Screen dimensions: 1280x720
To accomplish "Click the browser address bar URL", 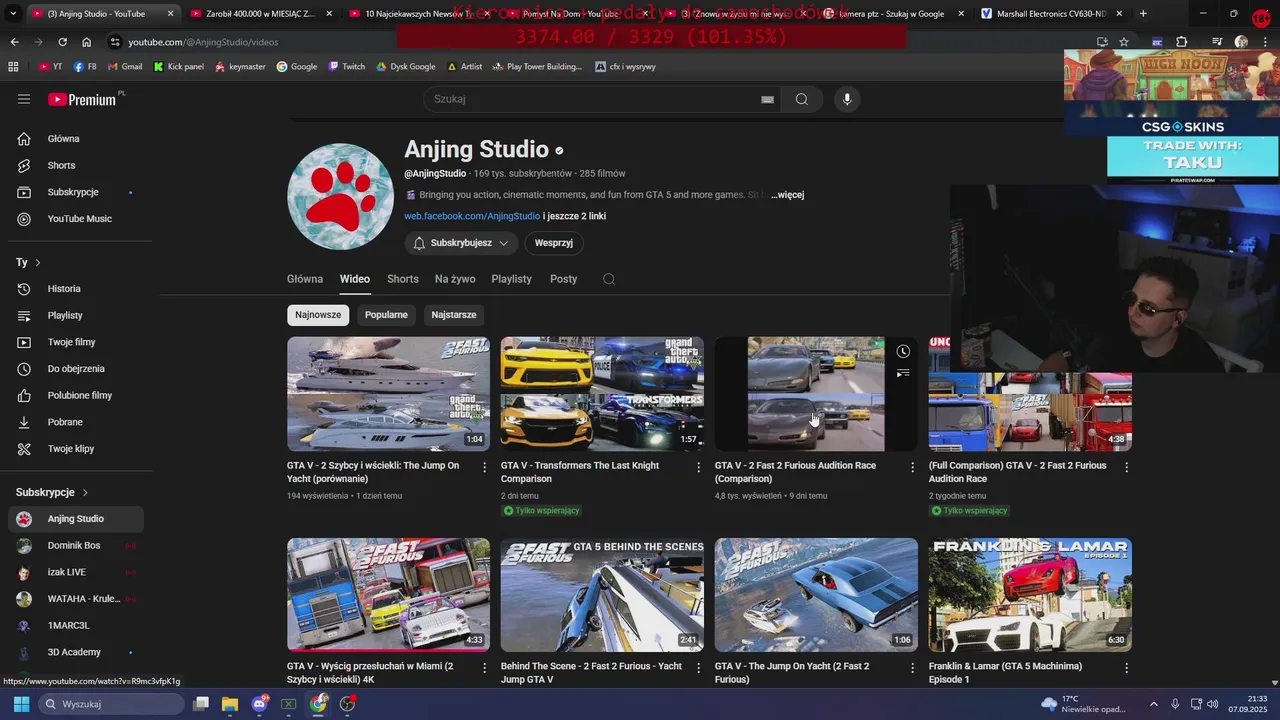I will pos(203,42).
